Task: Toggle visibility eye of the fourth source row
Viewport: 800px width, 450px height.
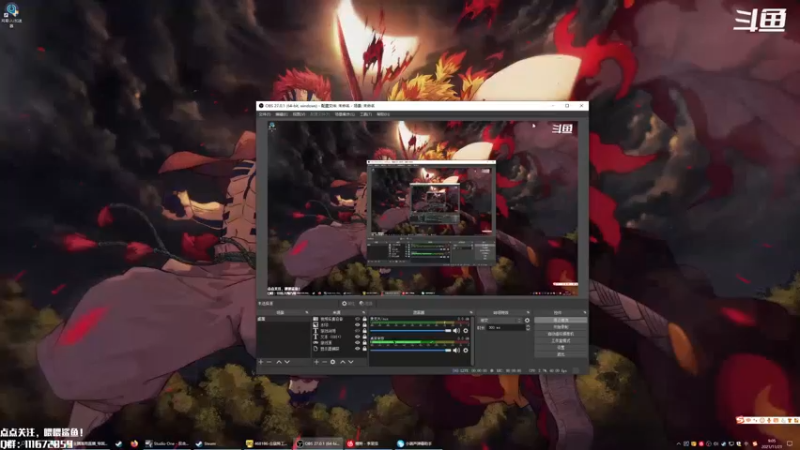Action: 357,337
